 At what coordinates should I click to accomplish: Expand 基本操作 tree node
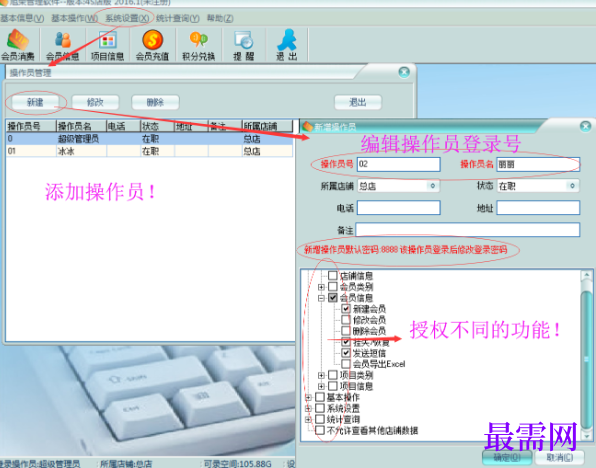(308, 397)
